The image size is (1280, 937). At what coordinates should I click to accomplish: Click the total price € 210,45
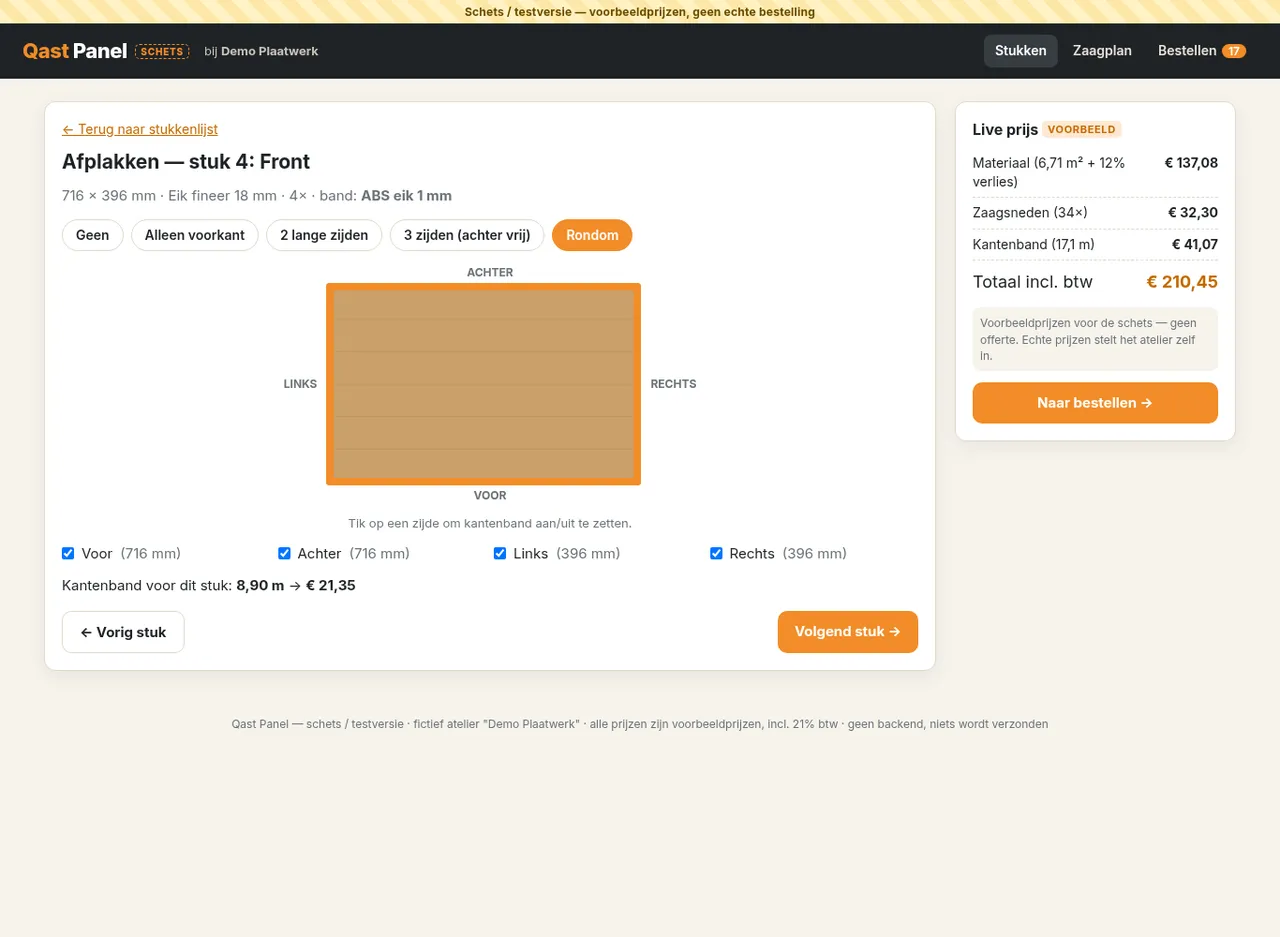[x=1182, y=282]
